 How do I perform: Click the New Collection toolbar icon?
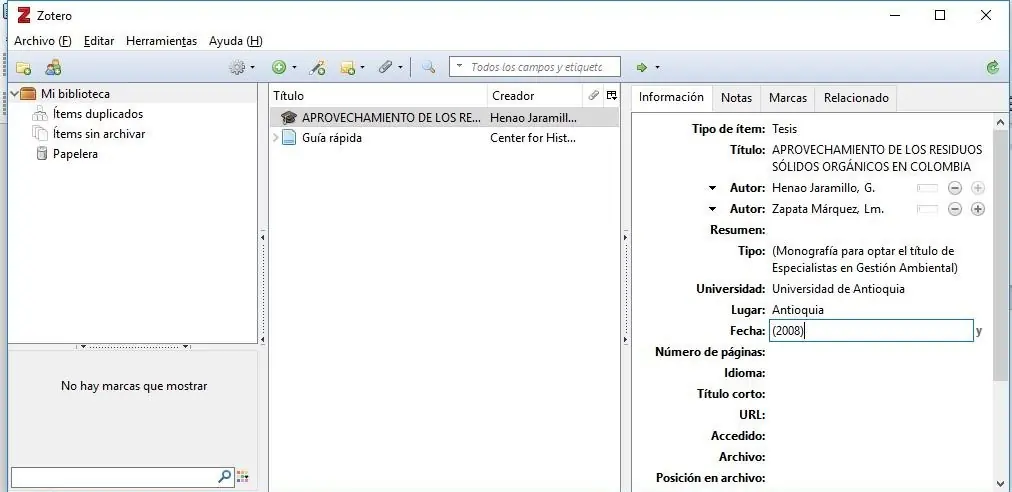(x=23, y=67)
